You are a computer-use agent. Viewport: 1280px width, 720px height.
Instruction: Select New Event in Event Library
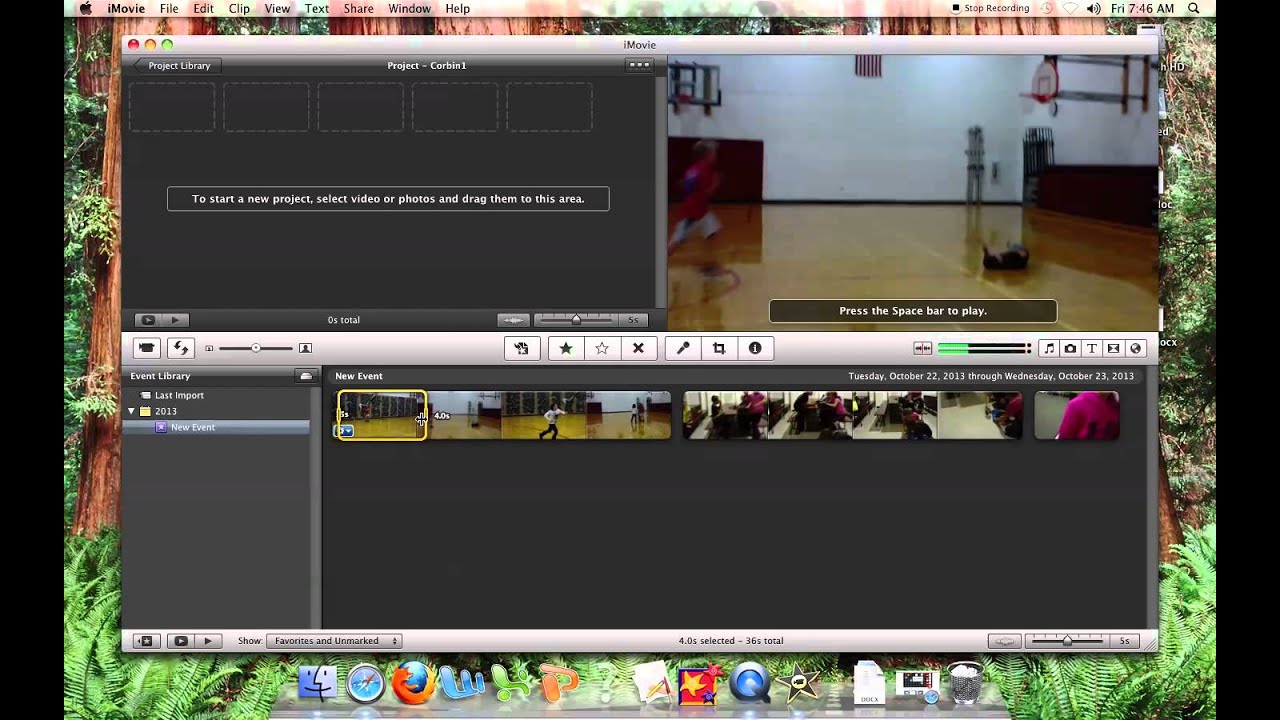[193, 427]
